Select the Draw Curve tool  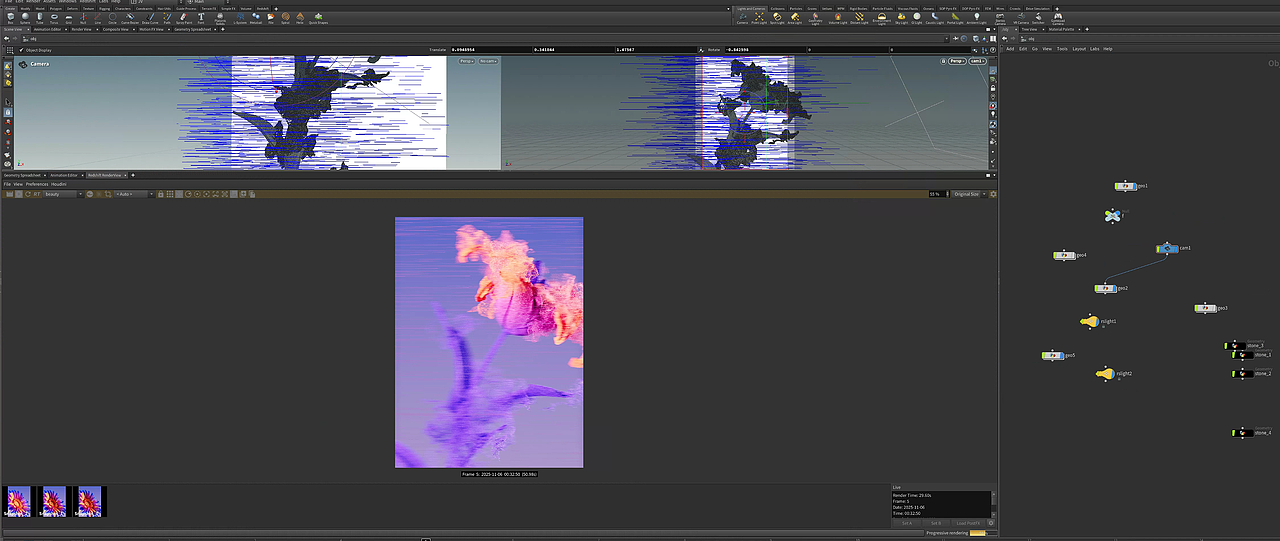point(149,18)
